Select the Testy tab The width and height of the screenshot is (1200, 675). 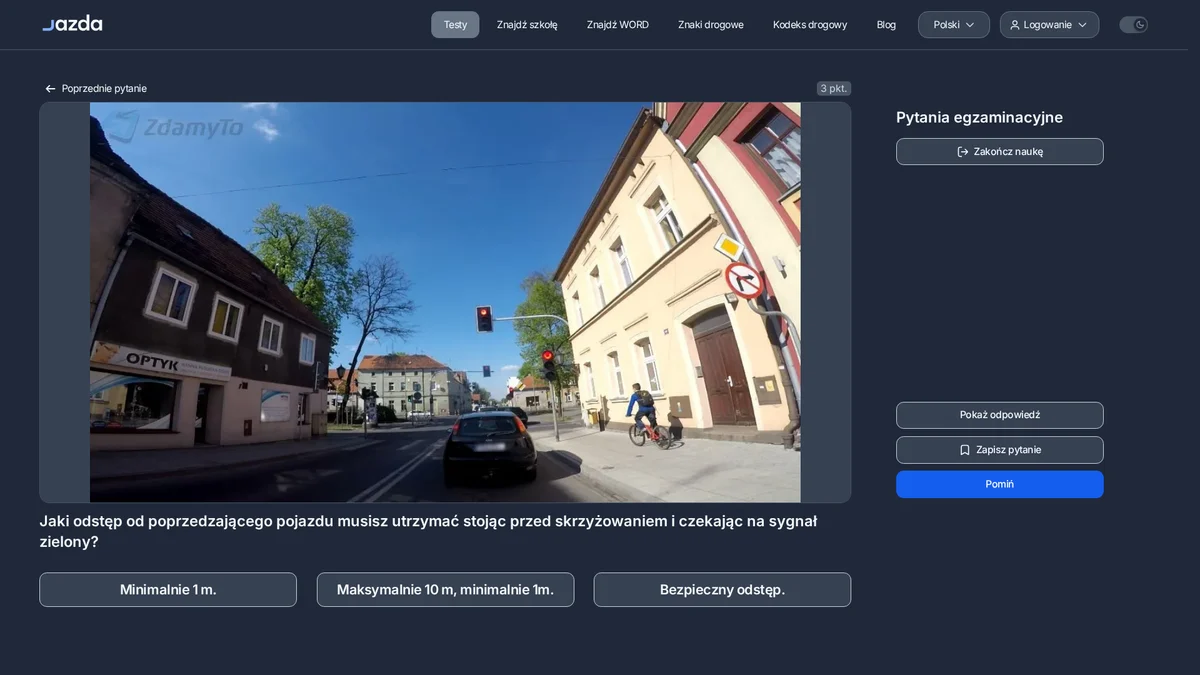(x=455, y=25)
